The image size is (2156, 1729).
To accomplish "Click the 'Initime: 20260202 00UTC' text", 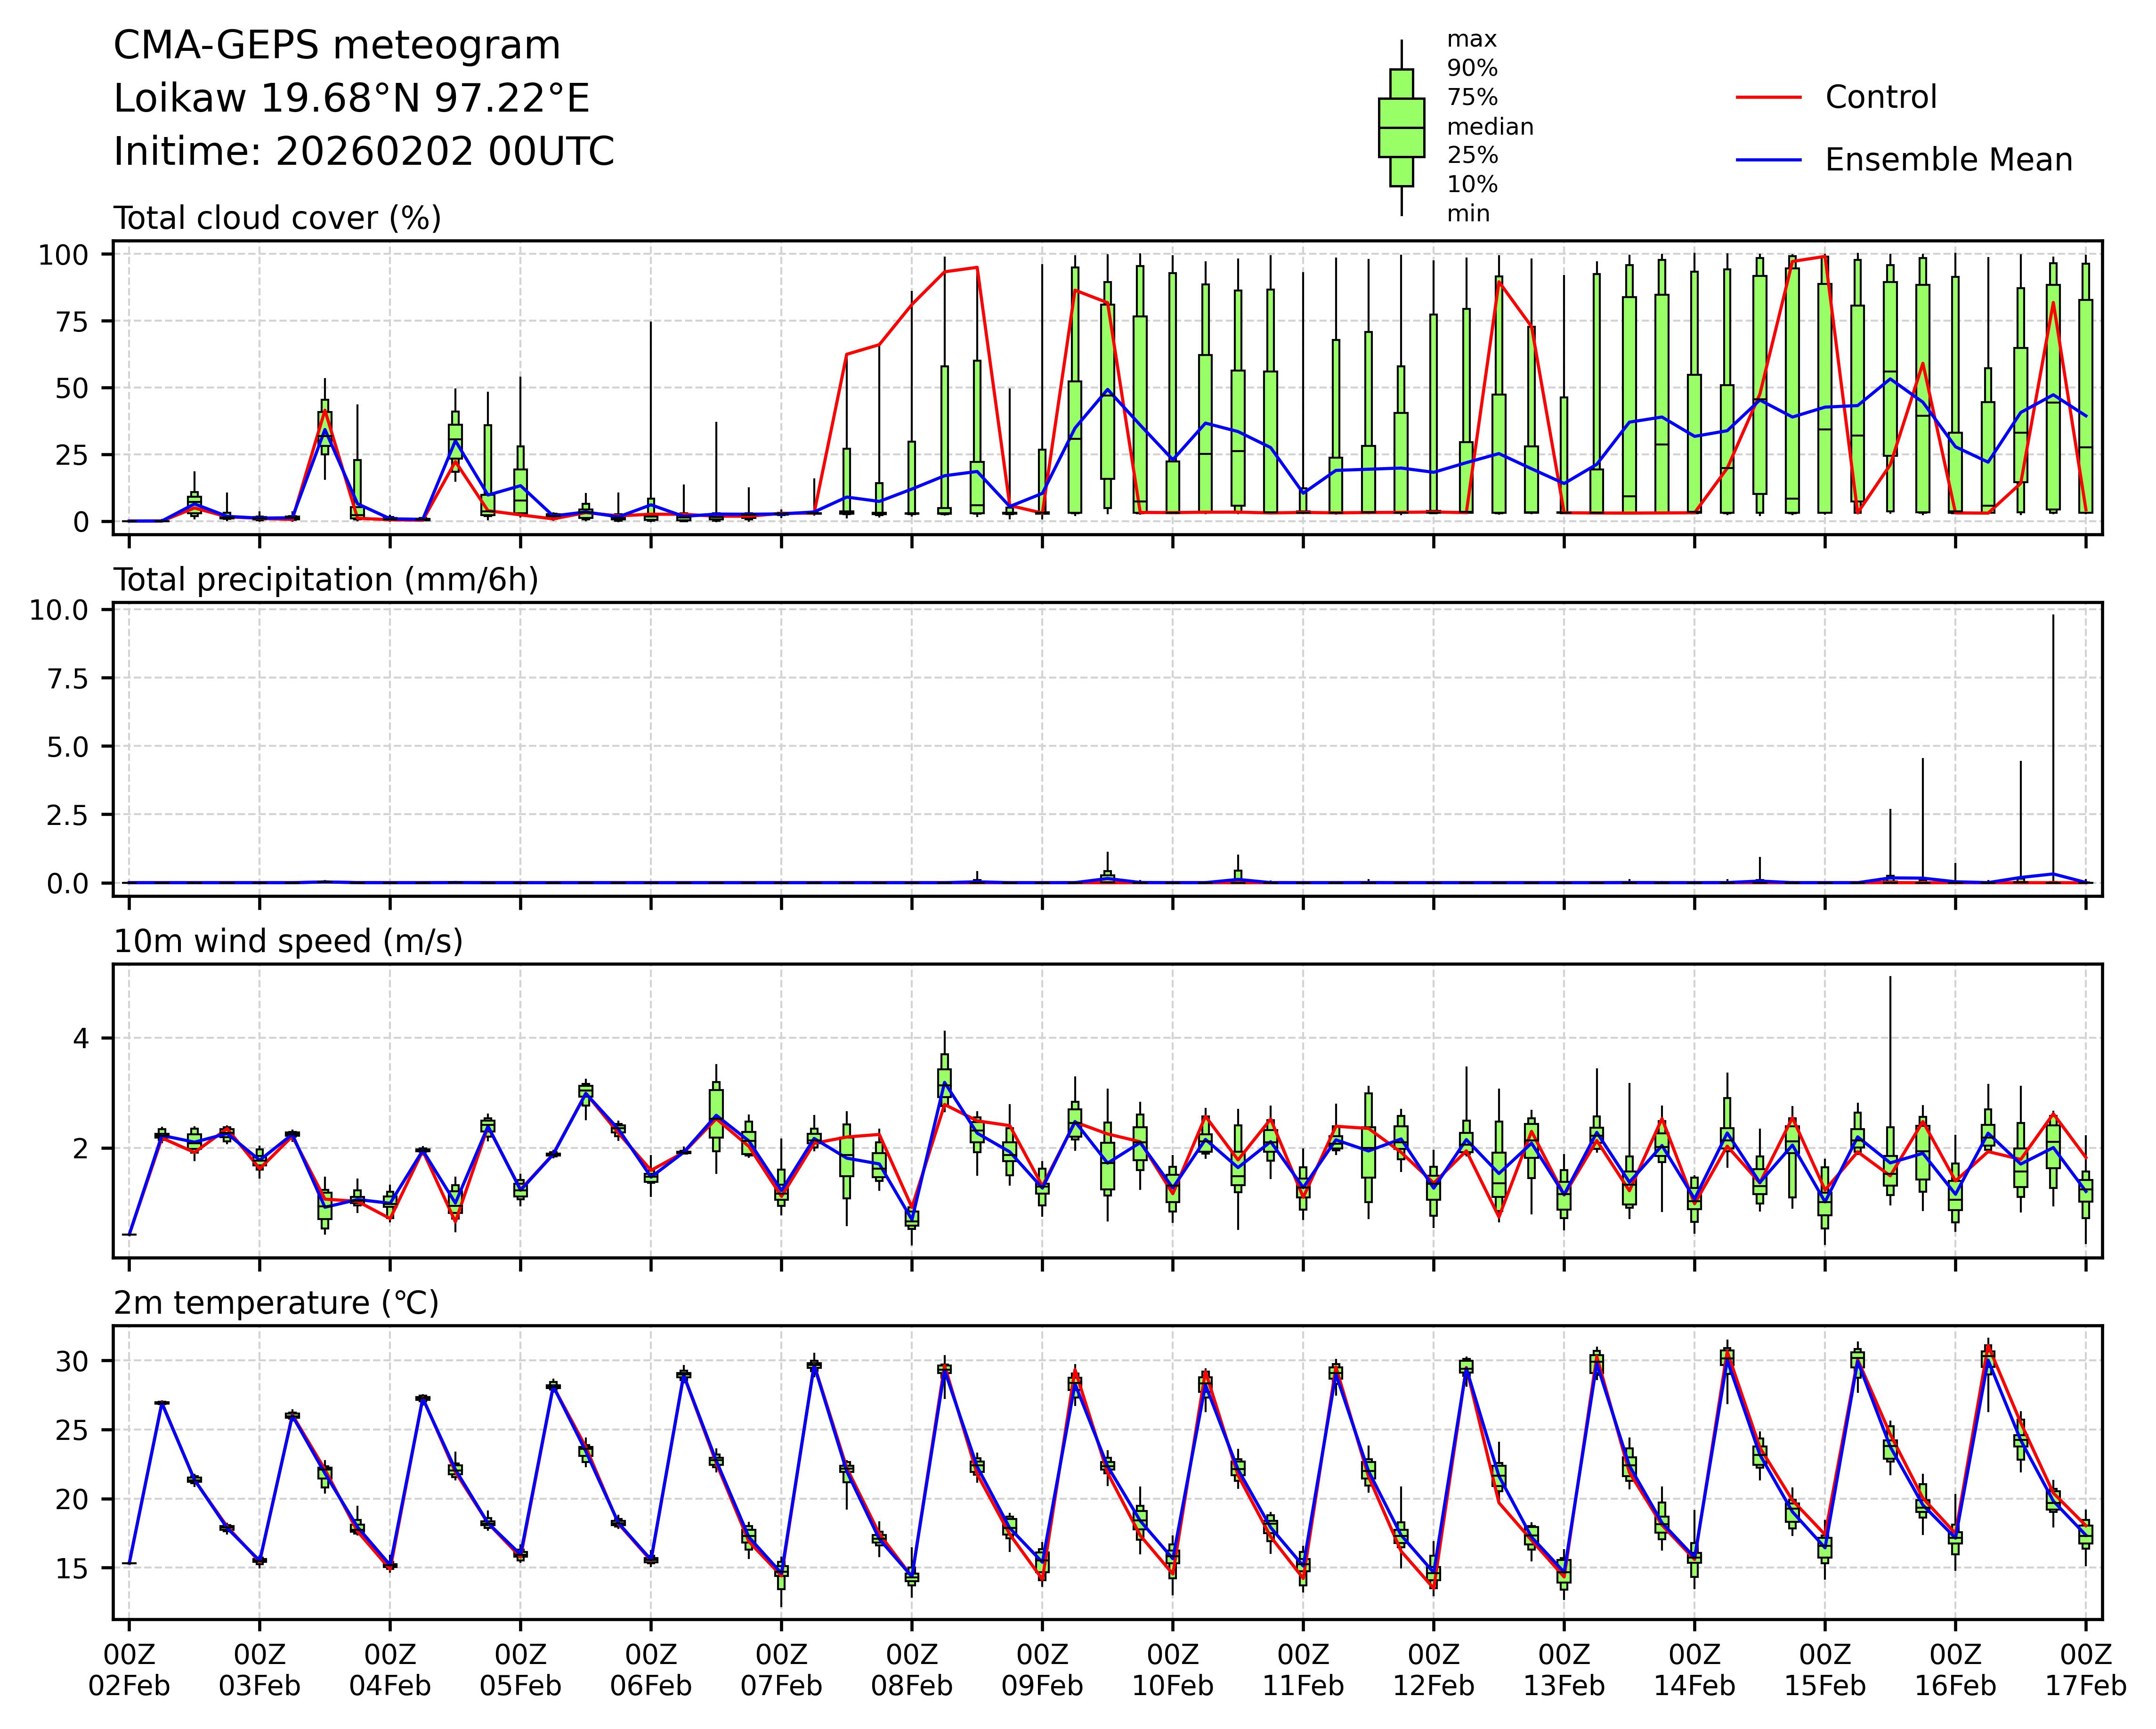I will point(364,152).
